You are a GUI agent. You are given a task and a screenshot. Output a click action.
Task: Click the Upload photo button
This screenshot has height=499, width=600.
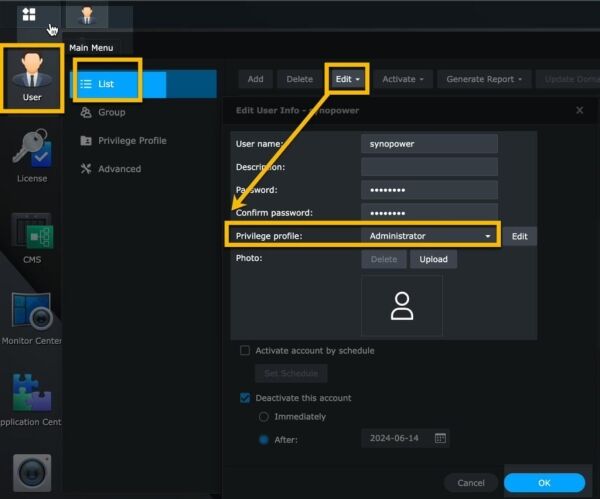point(433,259)
